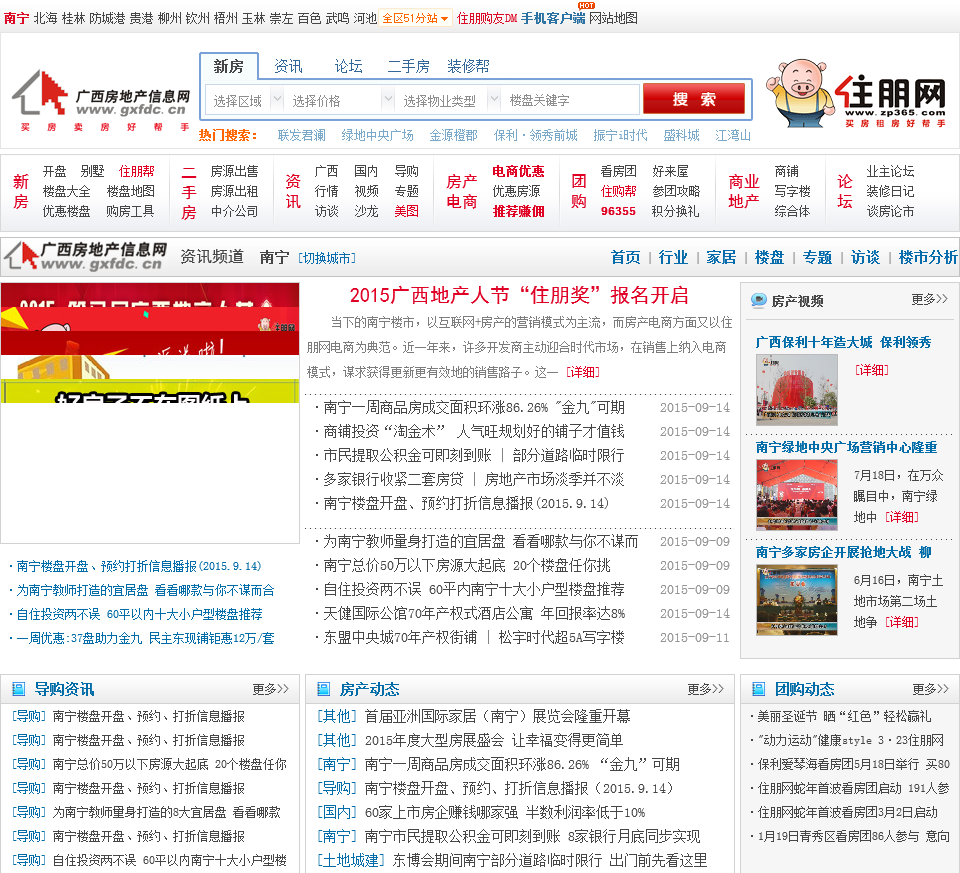Open the 写字楼 nav link
Image resolution: width=960 pixels, height=873 pixels.
pos(792,191)
